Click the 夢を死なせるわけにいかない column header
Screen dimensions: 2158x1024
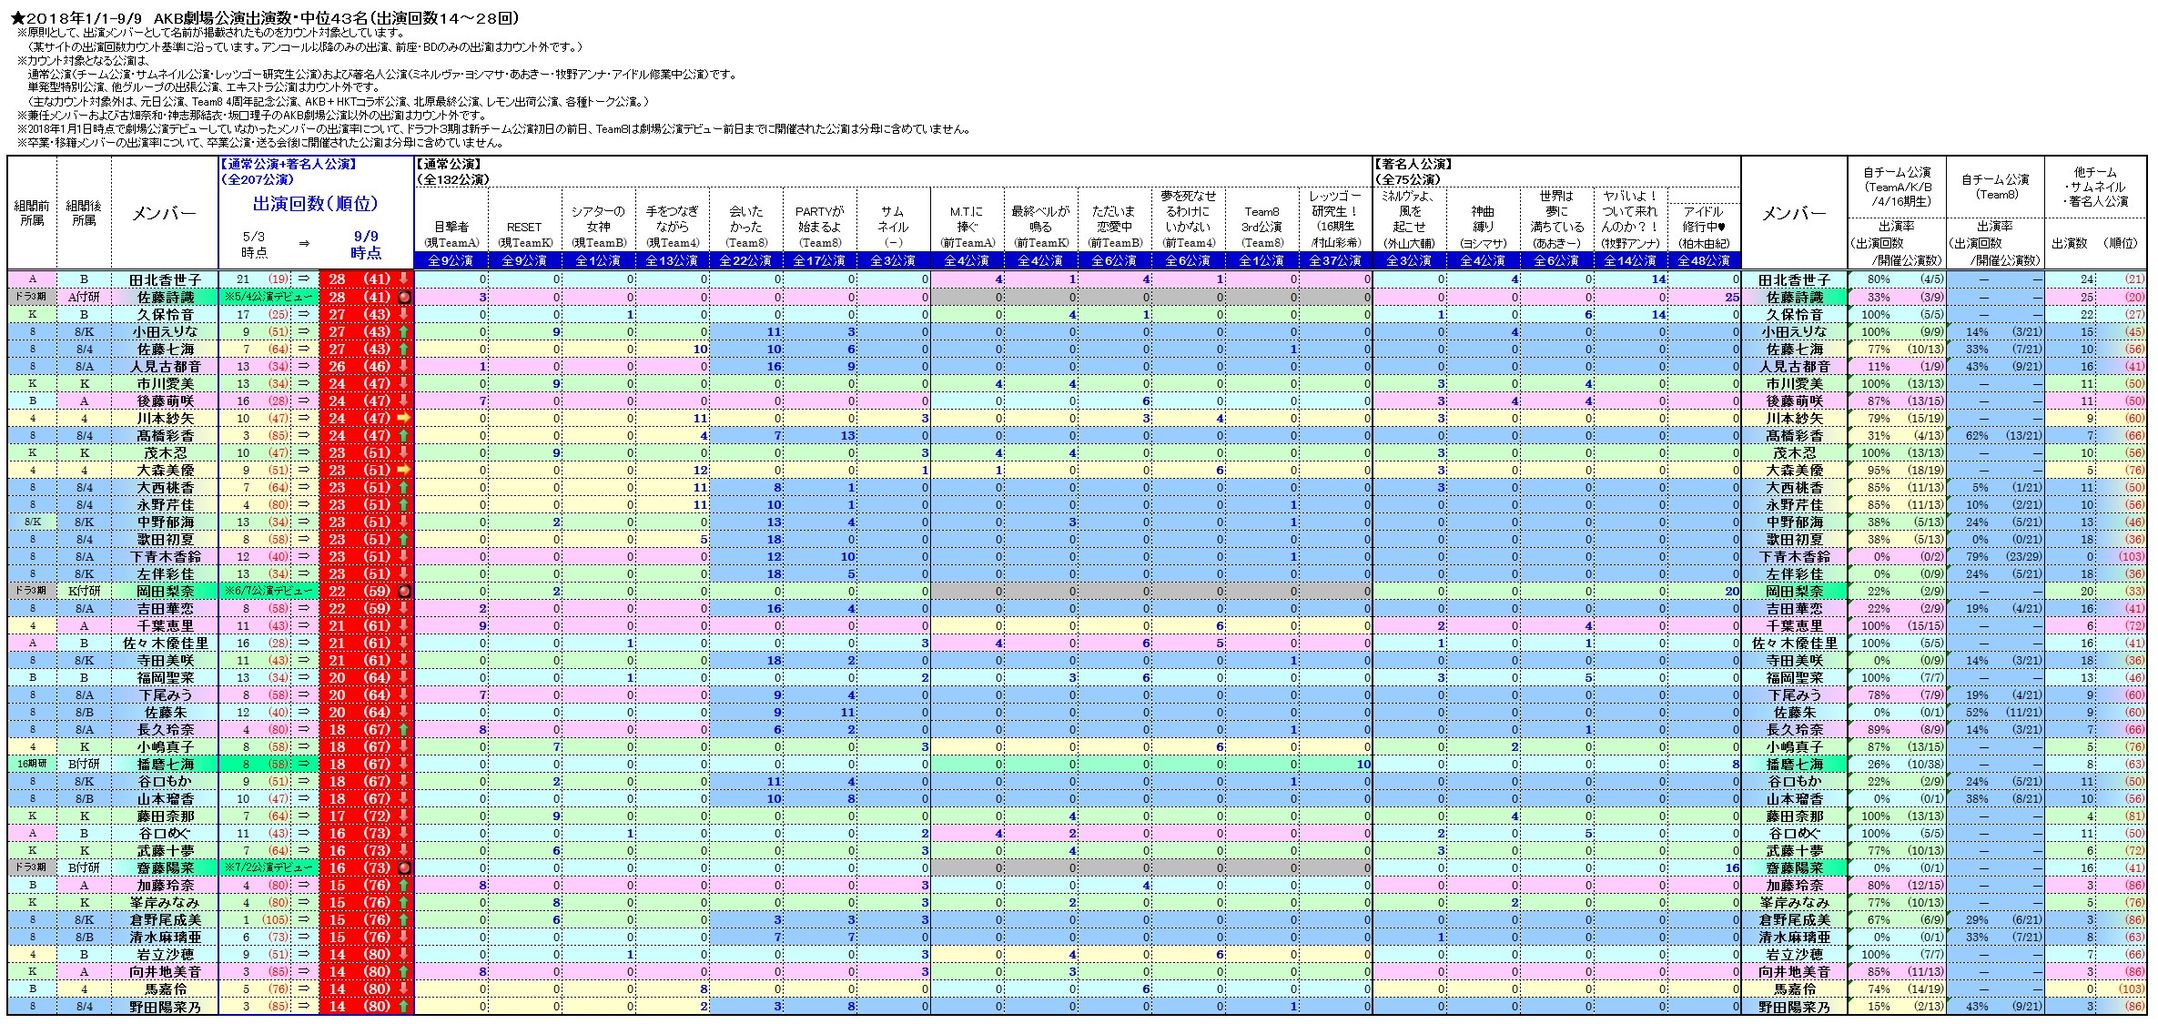tap(1189, 218)
